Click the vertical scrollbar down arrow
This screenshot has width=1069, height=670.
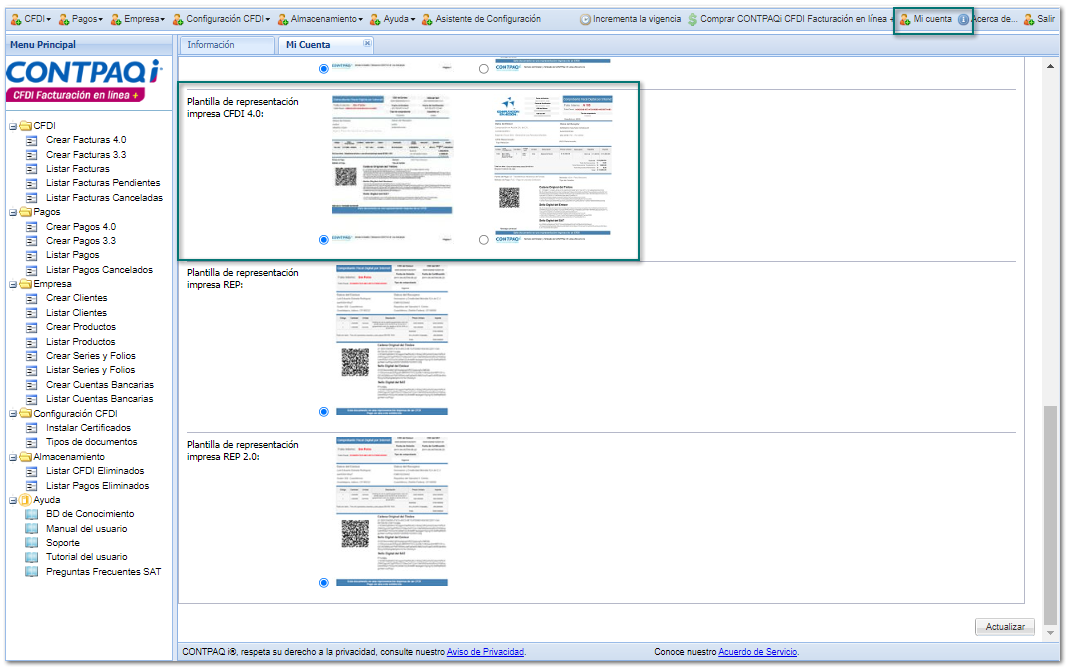pos(1051,633)
